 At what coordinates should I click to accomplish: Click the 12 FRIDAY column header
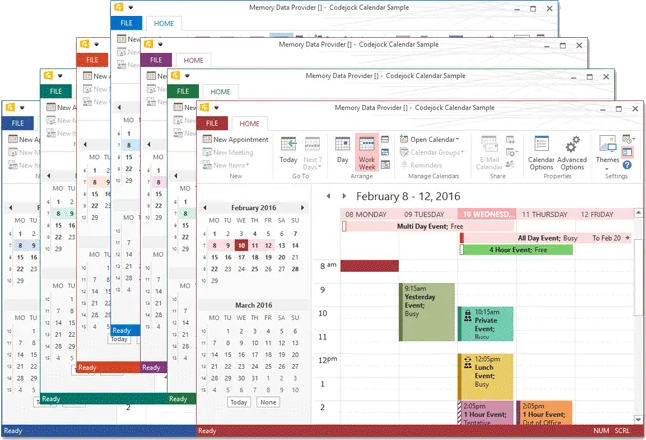coord(604,214)
